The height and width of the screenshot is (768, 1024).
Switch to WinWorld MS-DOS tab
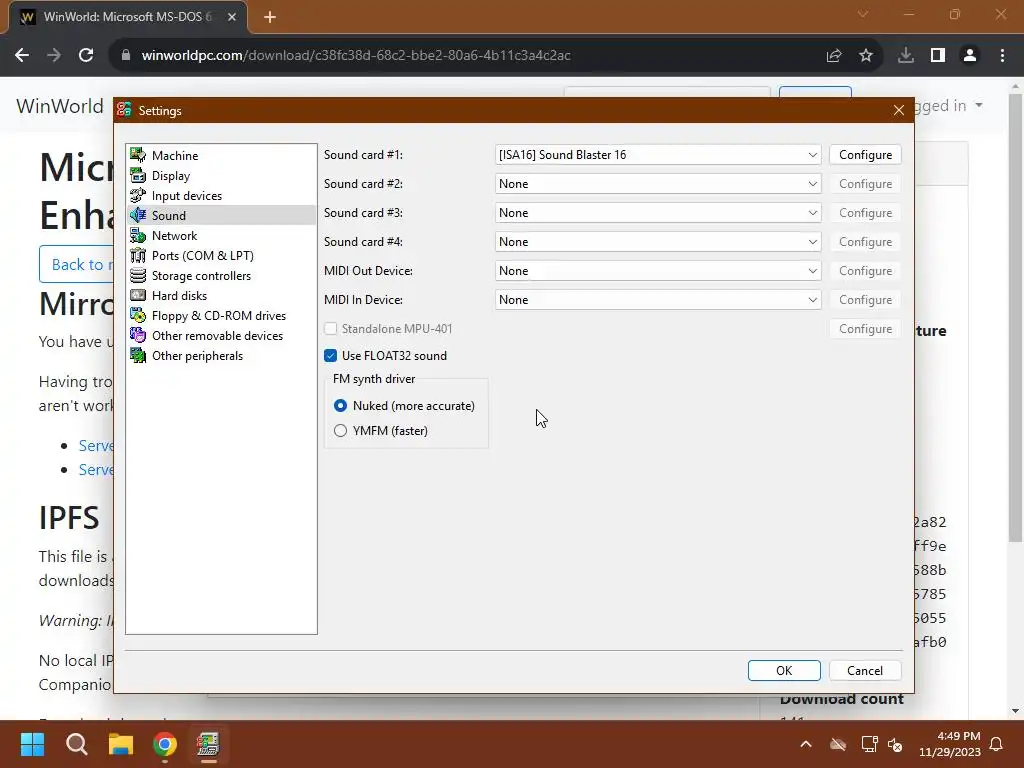pos(128,17)
